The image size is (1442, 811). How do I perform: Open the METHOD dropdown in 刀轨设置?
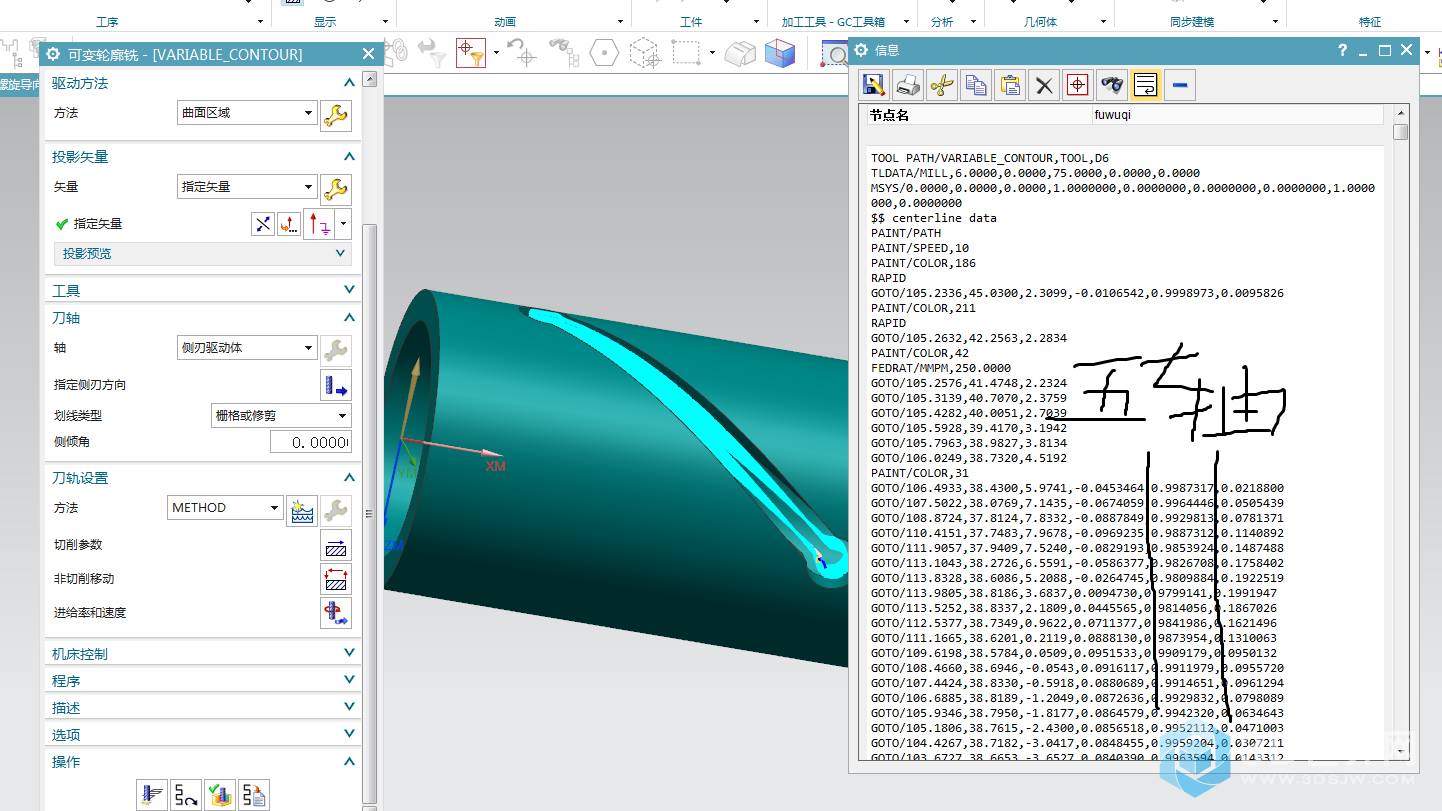click(x=226, y=508)
